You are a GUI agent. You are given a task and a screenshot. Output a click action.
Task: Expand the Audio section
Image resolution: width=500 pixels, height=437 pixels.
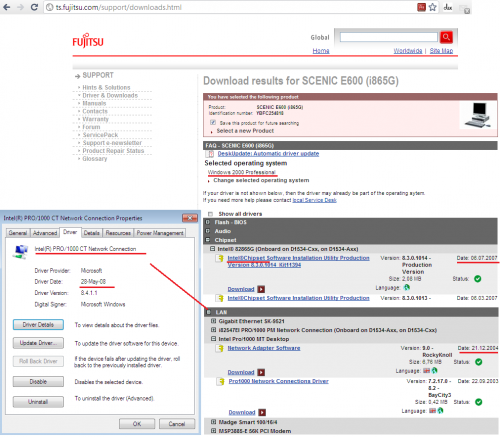[x=208, y=231]
